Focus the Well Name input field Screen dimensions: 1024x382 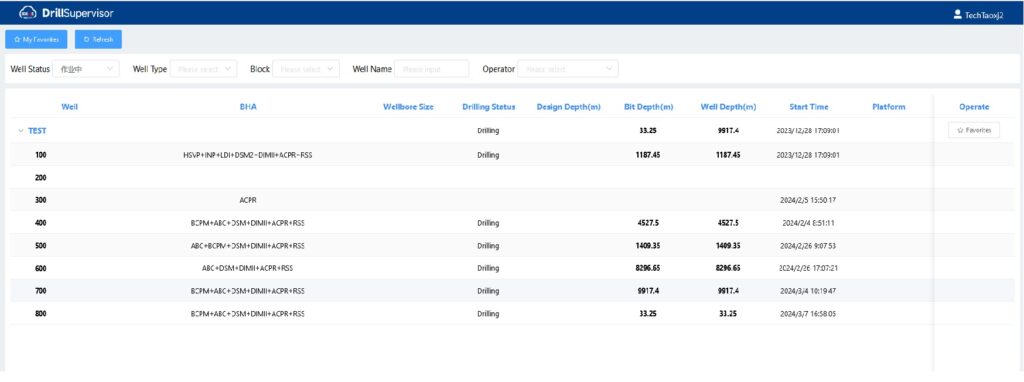432,69
